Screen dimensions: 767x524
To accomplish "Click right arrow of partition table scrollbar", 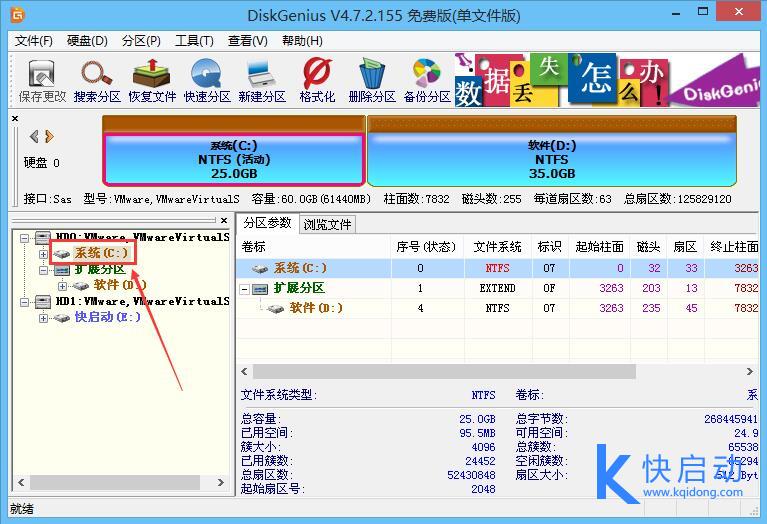I will click(749, 372).
